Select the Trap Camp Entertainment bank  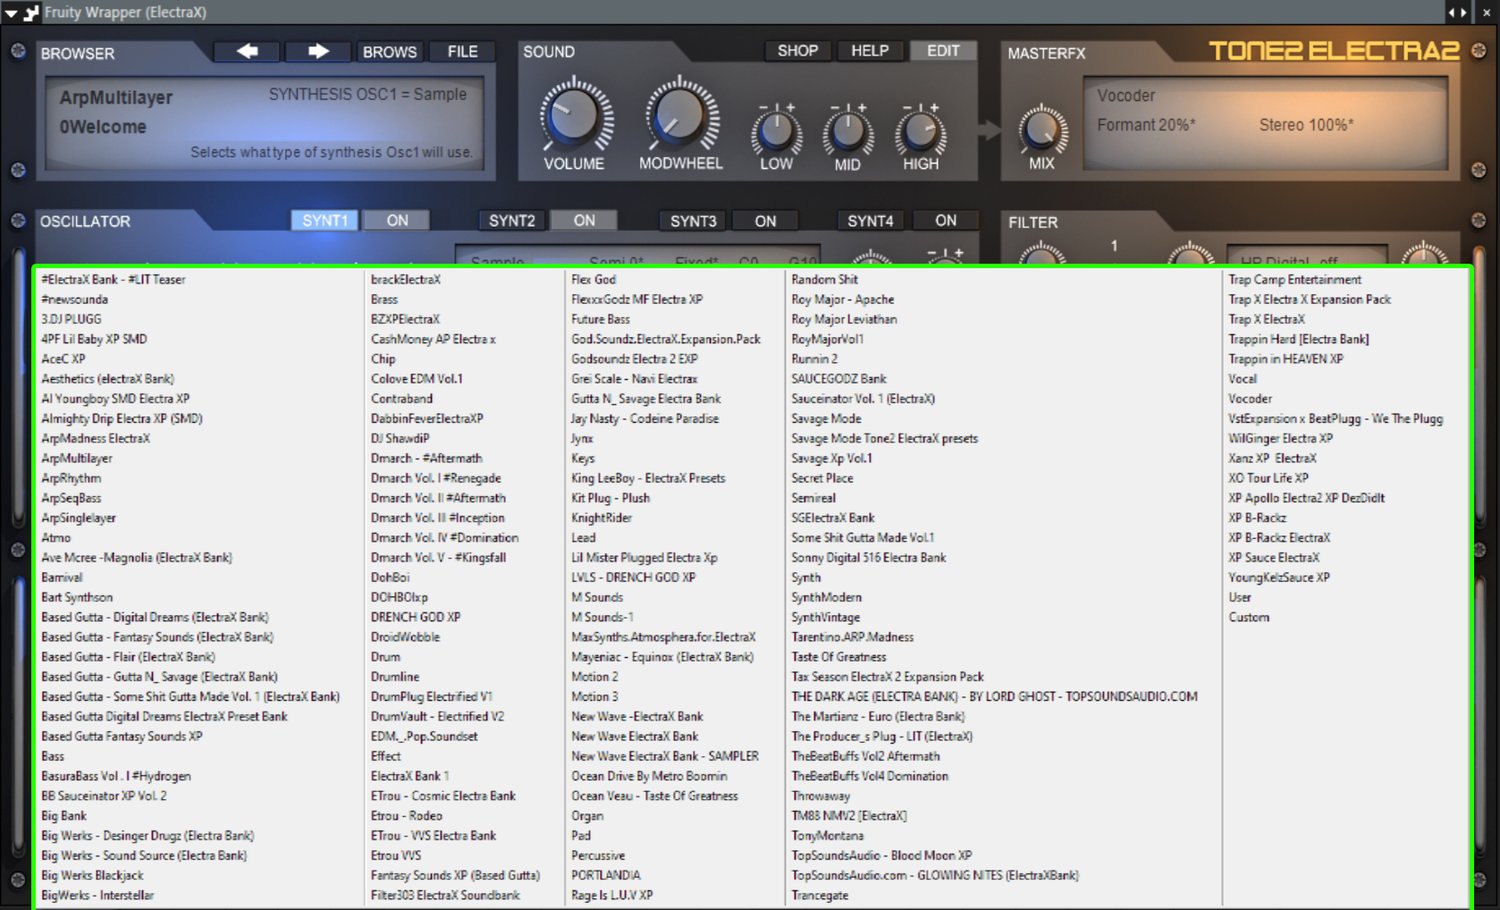[1294, 280]
